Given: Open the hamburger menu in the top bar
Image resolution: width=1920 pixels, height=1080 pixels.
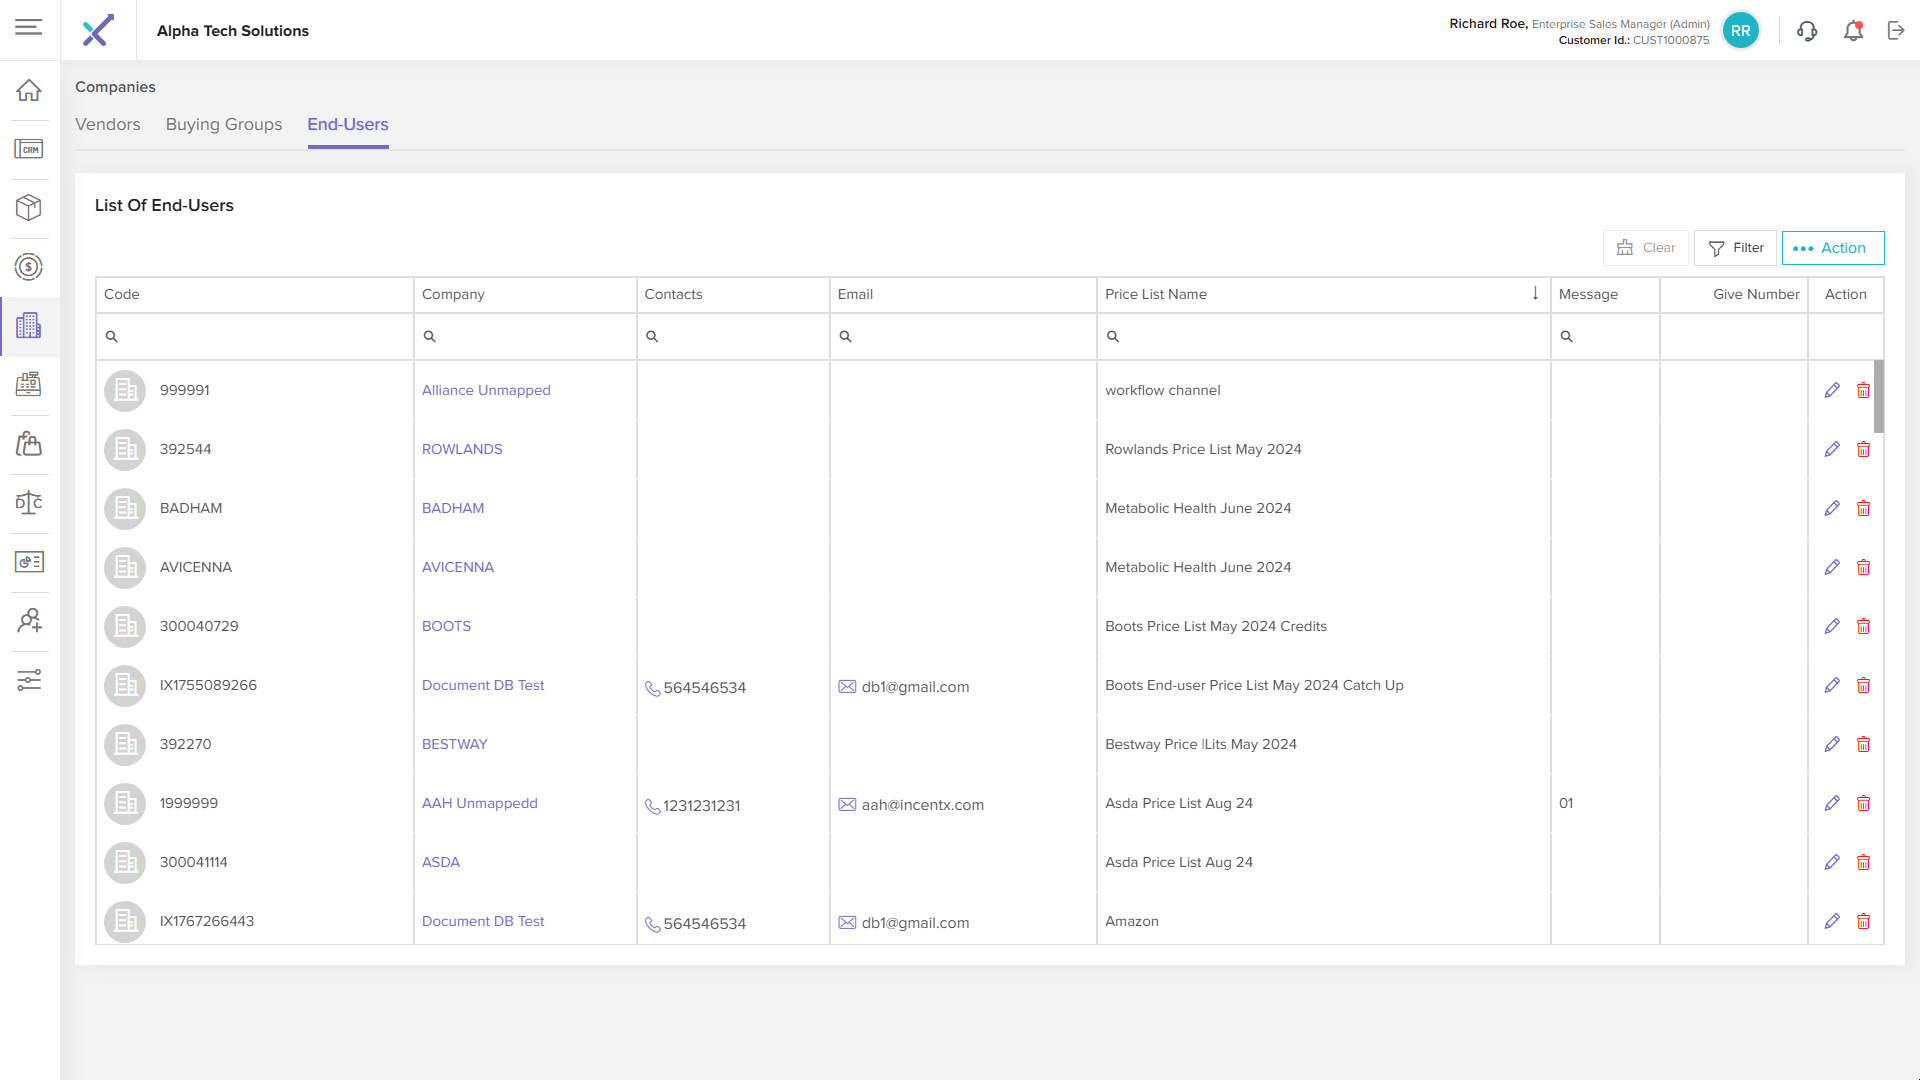Looking at the screenshot, I should (x=29, y=27).
